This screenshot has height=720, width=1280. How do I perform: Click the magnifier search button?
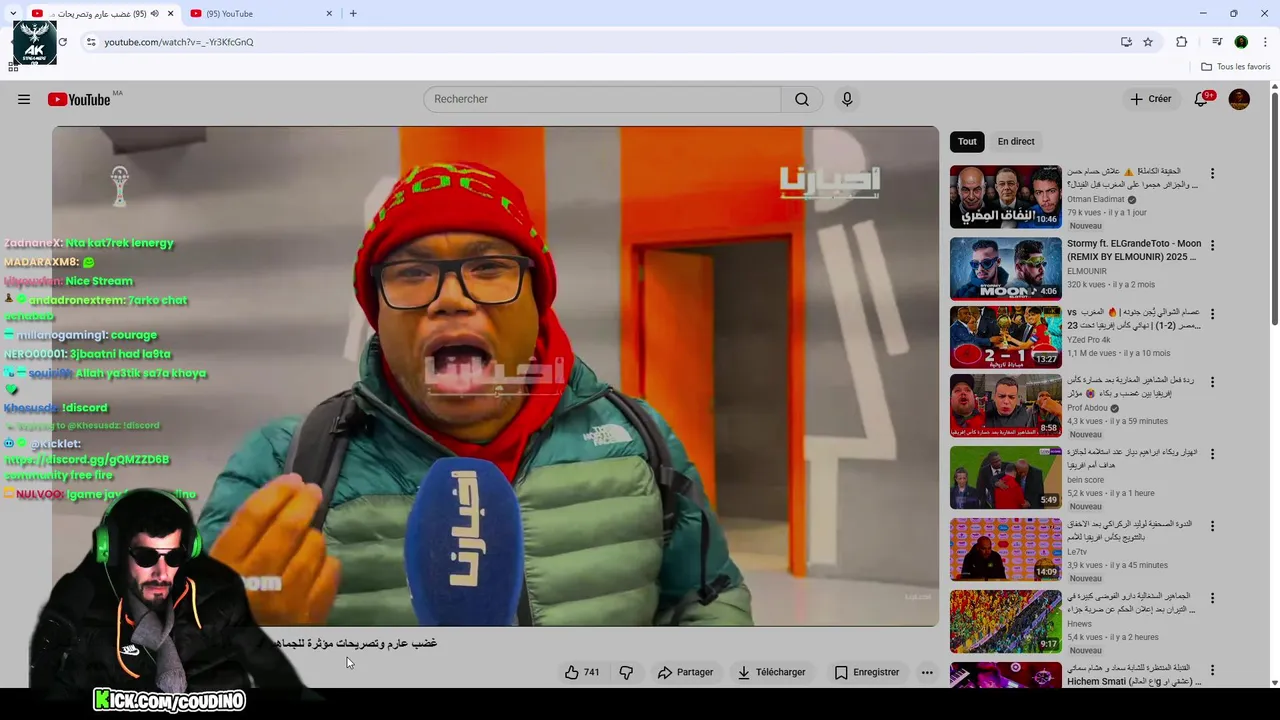point(802,99)
